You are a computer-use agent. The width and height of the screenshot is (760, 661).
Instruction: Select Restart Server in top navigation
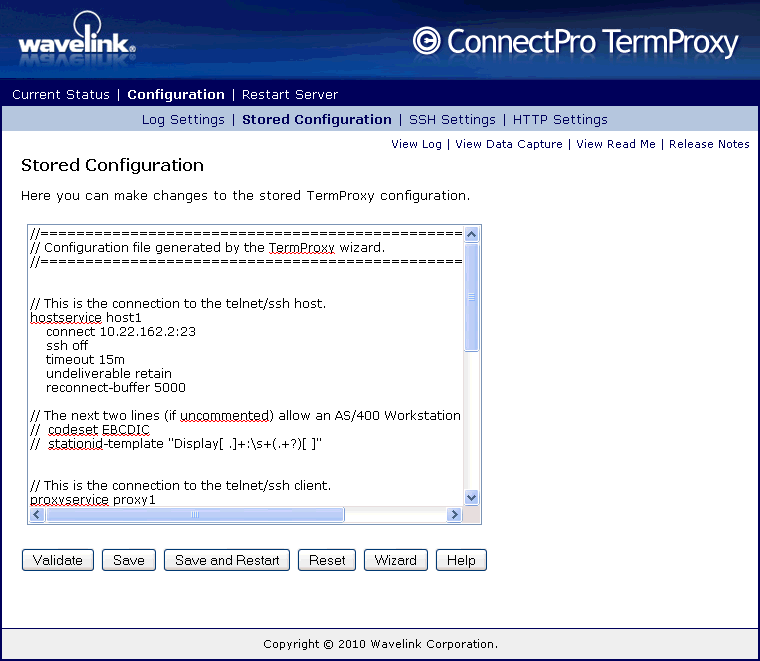290,94
